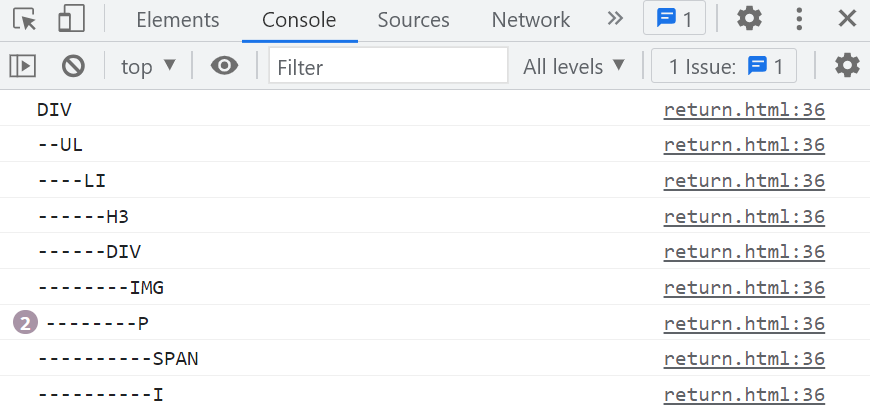
Task: Toggle the device toolbar icon
Action: click(x=72, y=19)
